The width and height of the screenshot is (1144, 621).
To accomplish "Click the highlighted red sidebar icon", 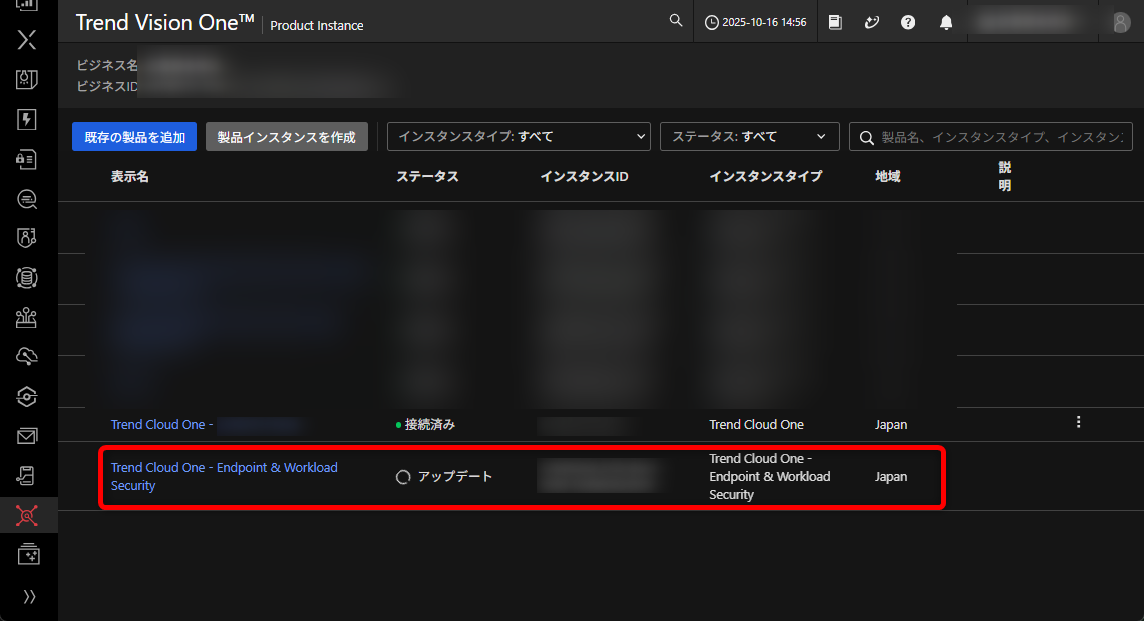I will tap(27, 515).
